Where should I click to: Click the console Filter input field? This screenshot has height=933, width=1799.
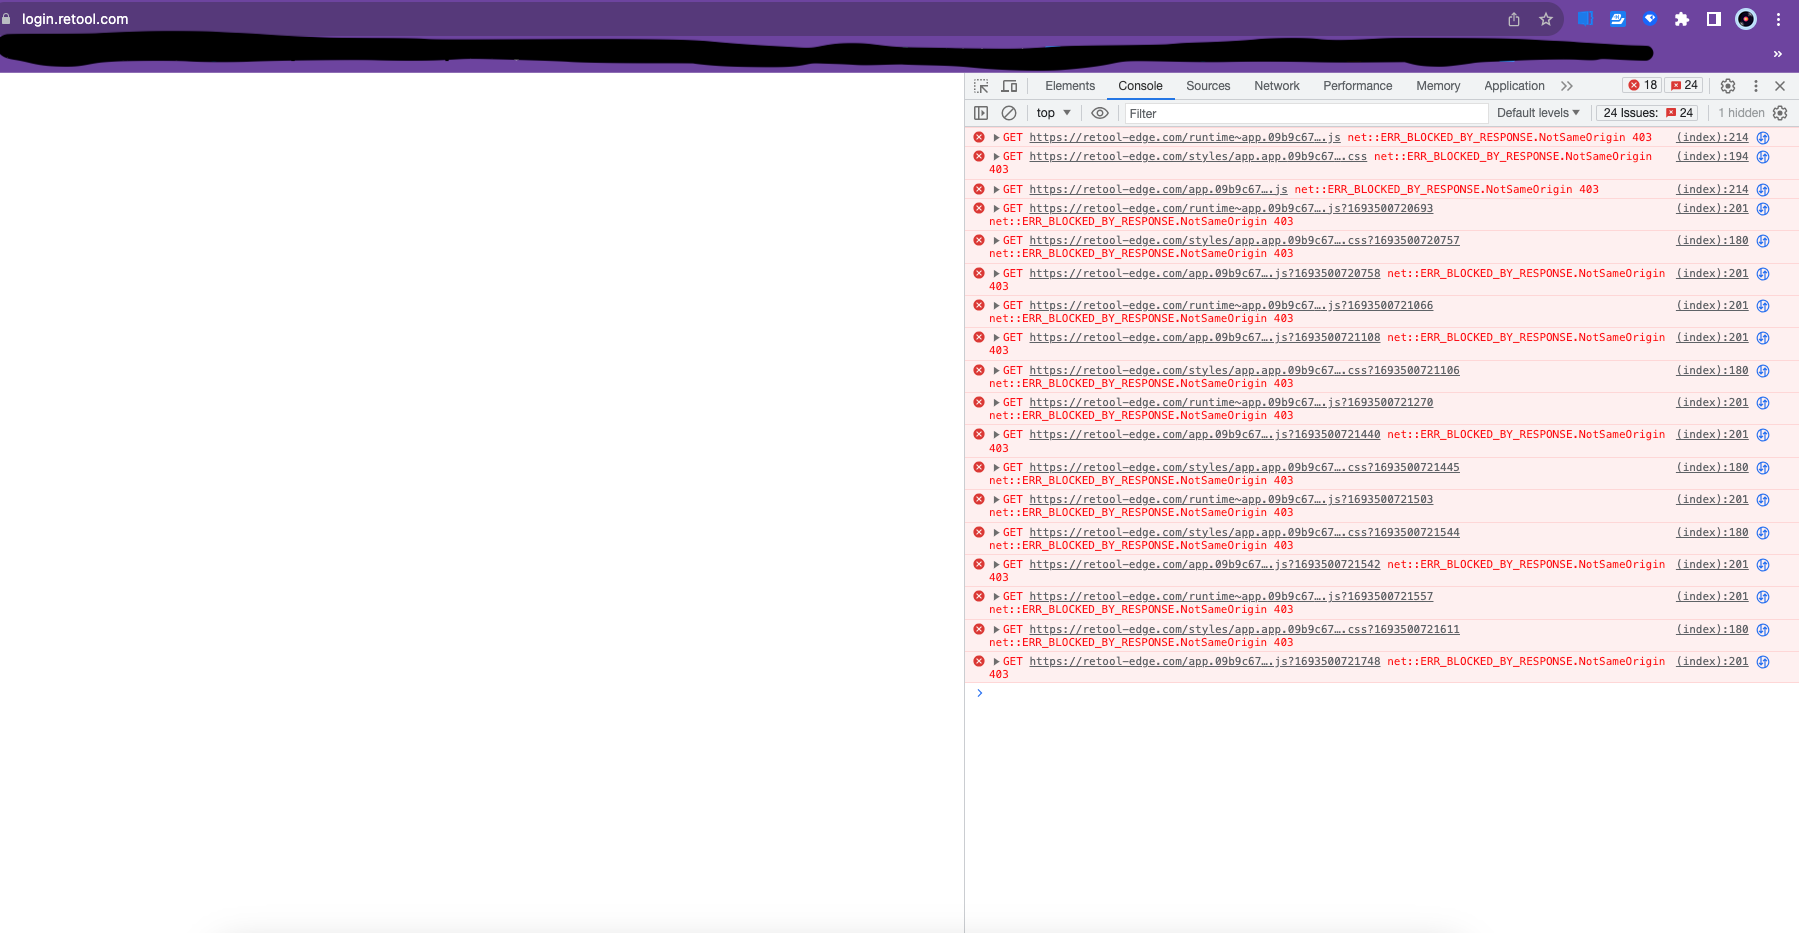click(x=1300, y=113)
